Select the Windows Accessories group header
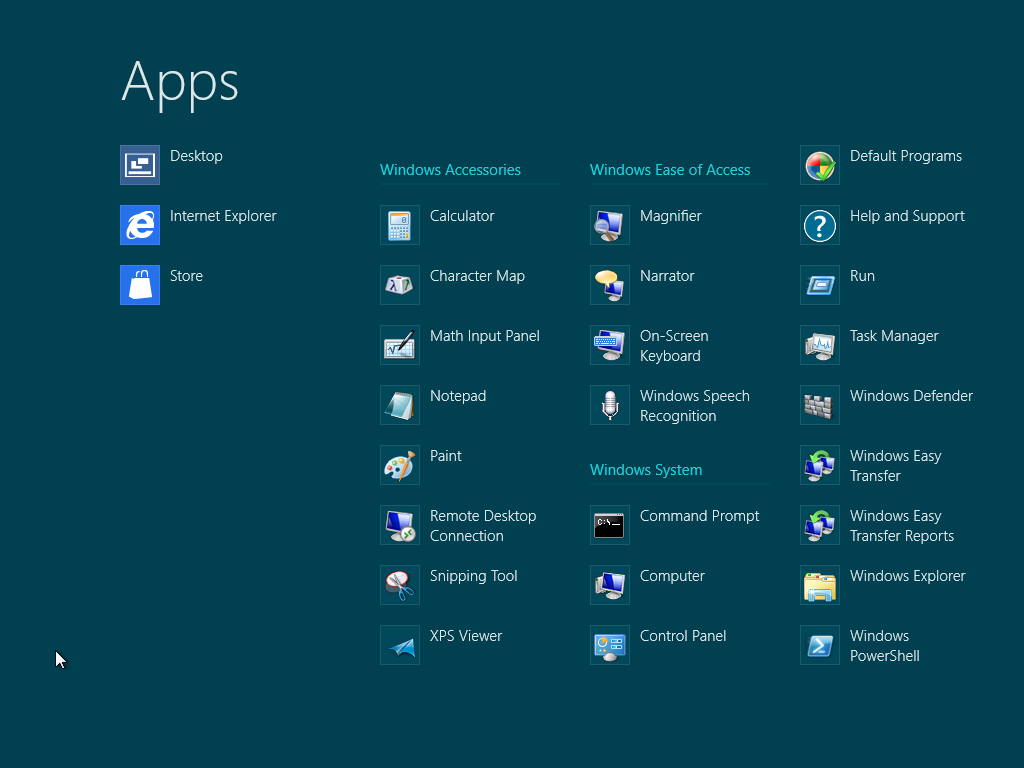Image resolution: width=1024 pixels, height=768 pixels. 450,170
